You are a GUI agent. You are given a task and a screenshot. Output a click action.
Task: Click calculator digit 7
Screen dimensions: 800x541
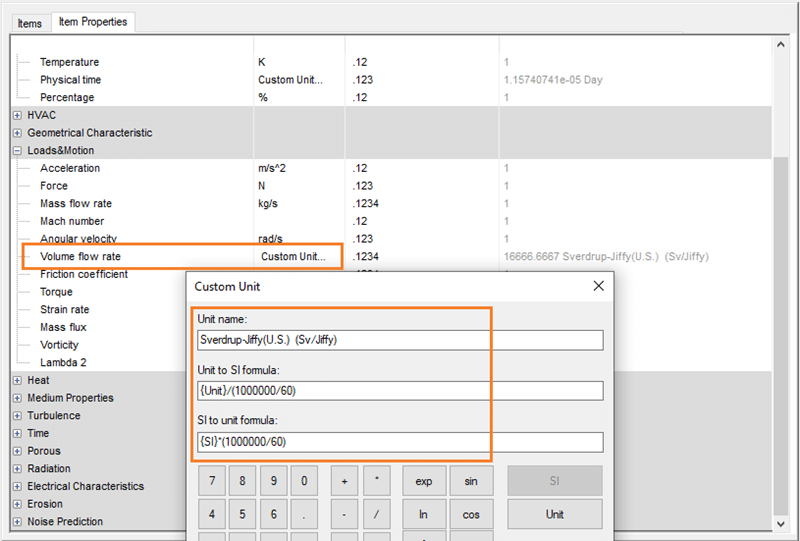click(x=212, y=481)
